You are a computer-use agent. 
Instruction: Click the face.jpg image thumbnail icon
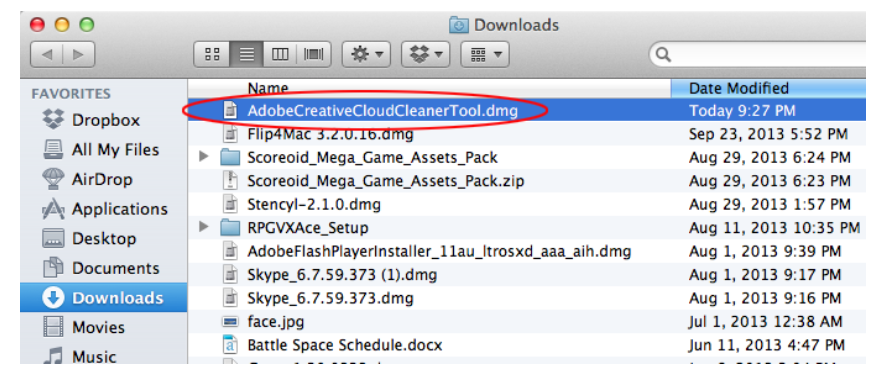(230, 322)
